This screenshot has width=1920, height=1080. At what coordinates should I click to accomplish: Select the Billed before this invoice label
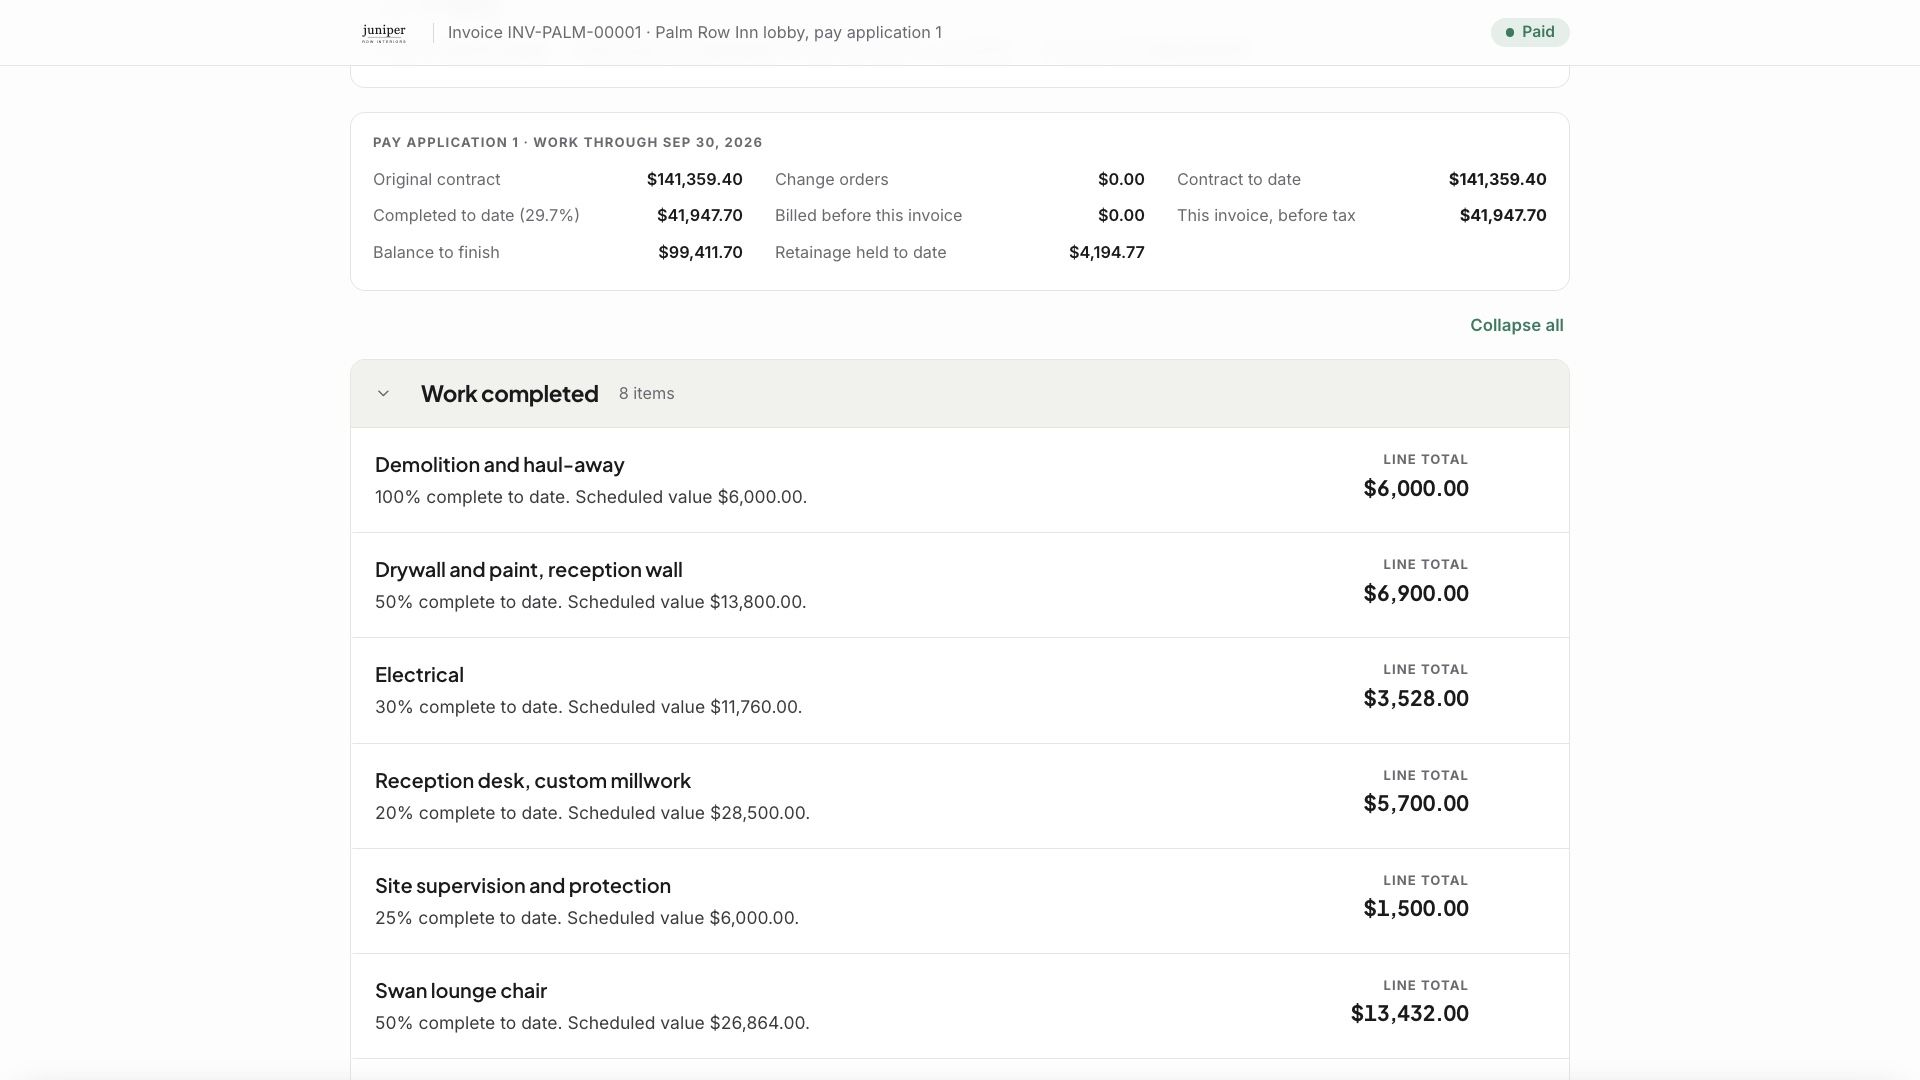[868, 216]
